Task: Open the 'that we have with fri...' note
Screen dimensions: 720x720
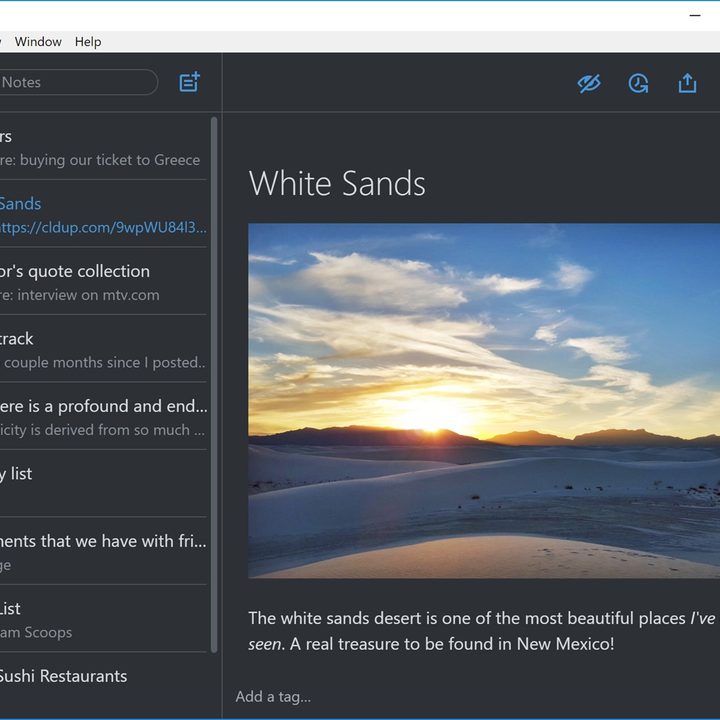Action: (103, 551)
